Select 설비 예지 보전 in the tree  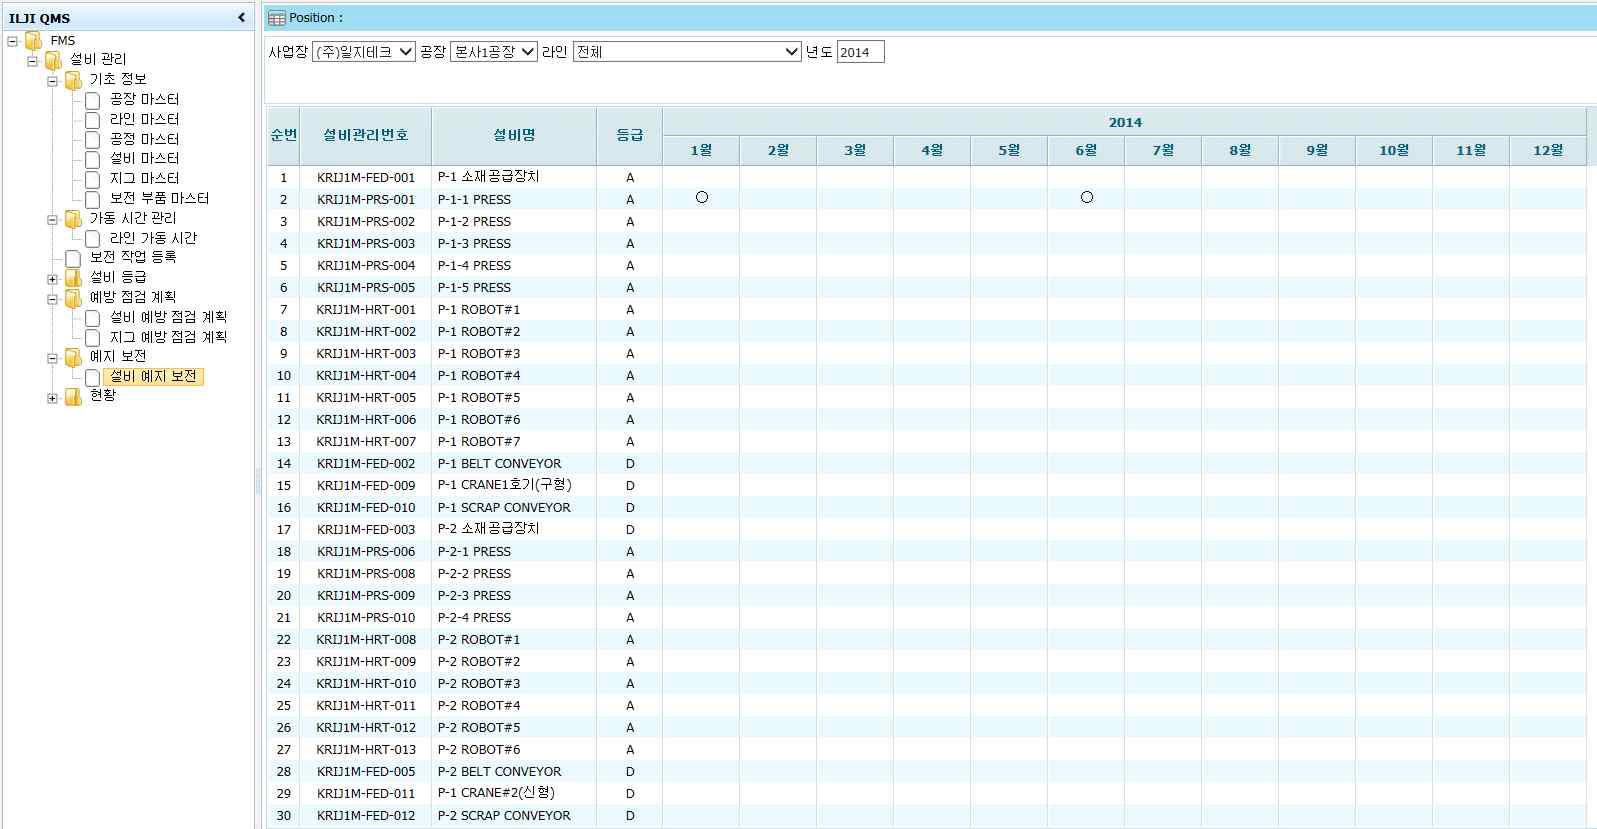pyautogui.click(x=153, y=377)
